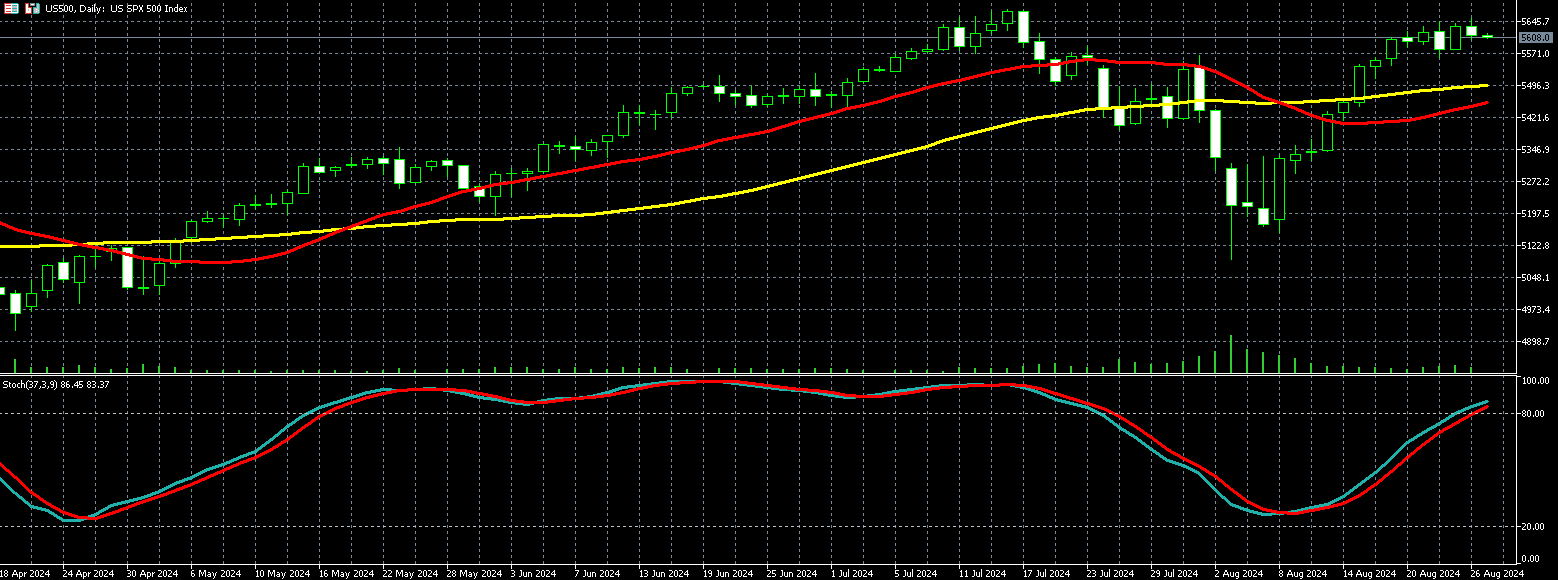Toggle the one-click trading panel icon
The image size is (1558, 580).
[x=12, y=8]
